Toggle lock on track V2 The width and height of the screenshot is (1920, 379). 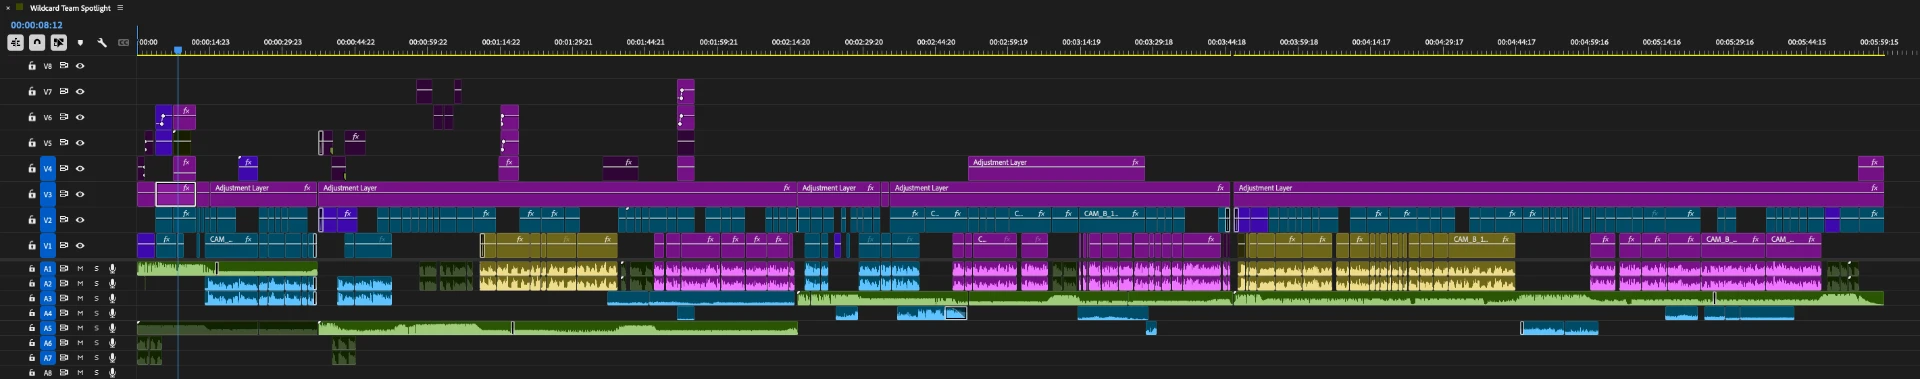click(x=32, y=220)
